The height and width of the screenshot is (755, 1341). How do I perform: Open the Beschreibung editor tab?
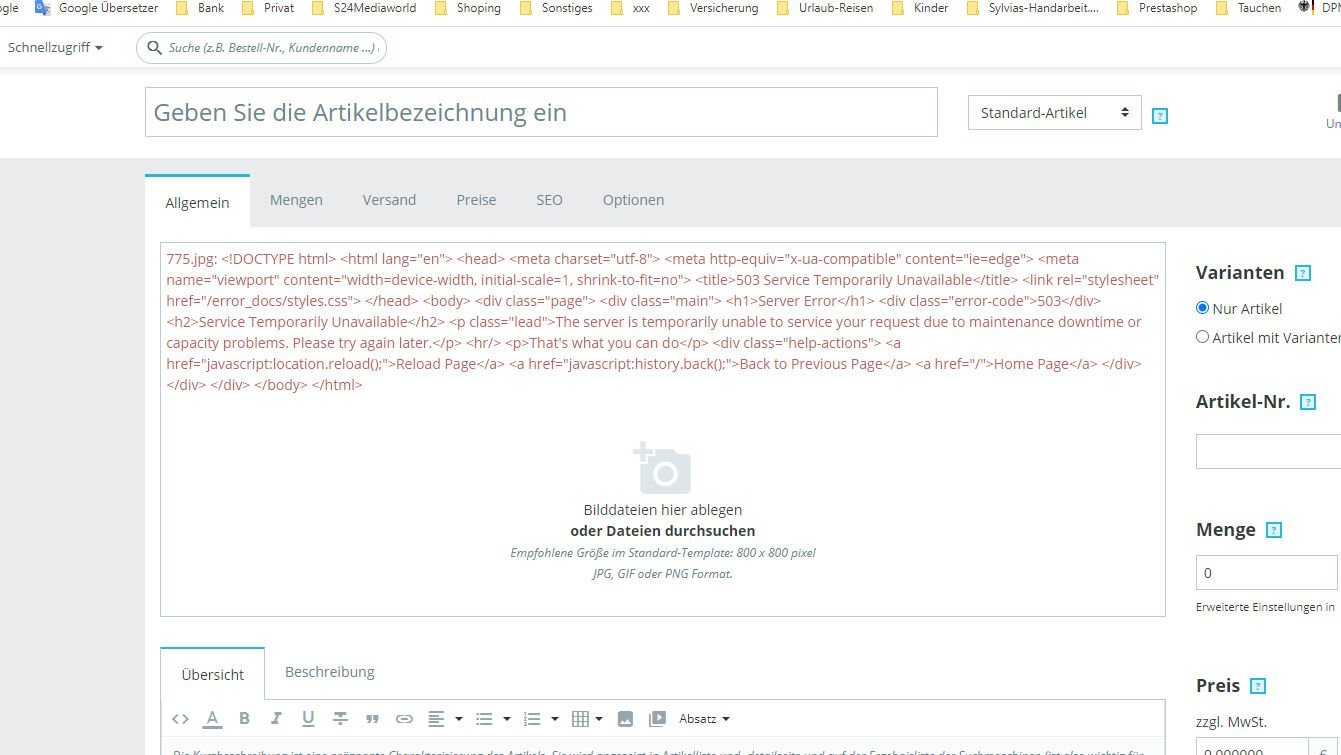(329, 672)
